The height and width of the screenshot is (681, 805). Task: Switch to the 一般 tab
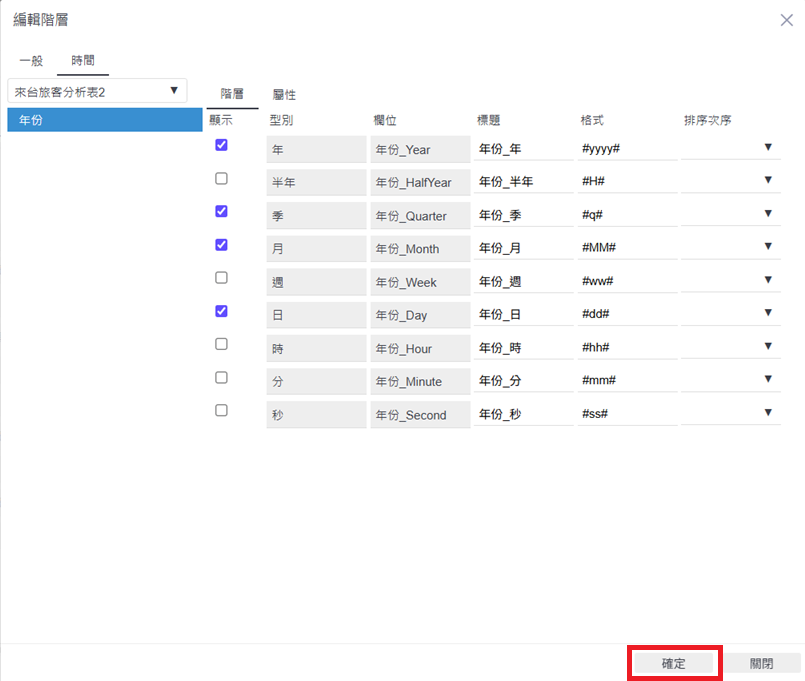pyautogui.click(x=32, y=61)
